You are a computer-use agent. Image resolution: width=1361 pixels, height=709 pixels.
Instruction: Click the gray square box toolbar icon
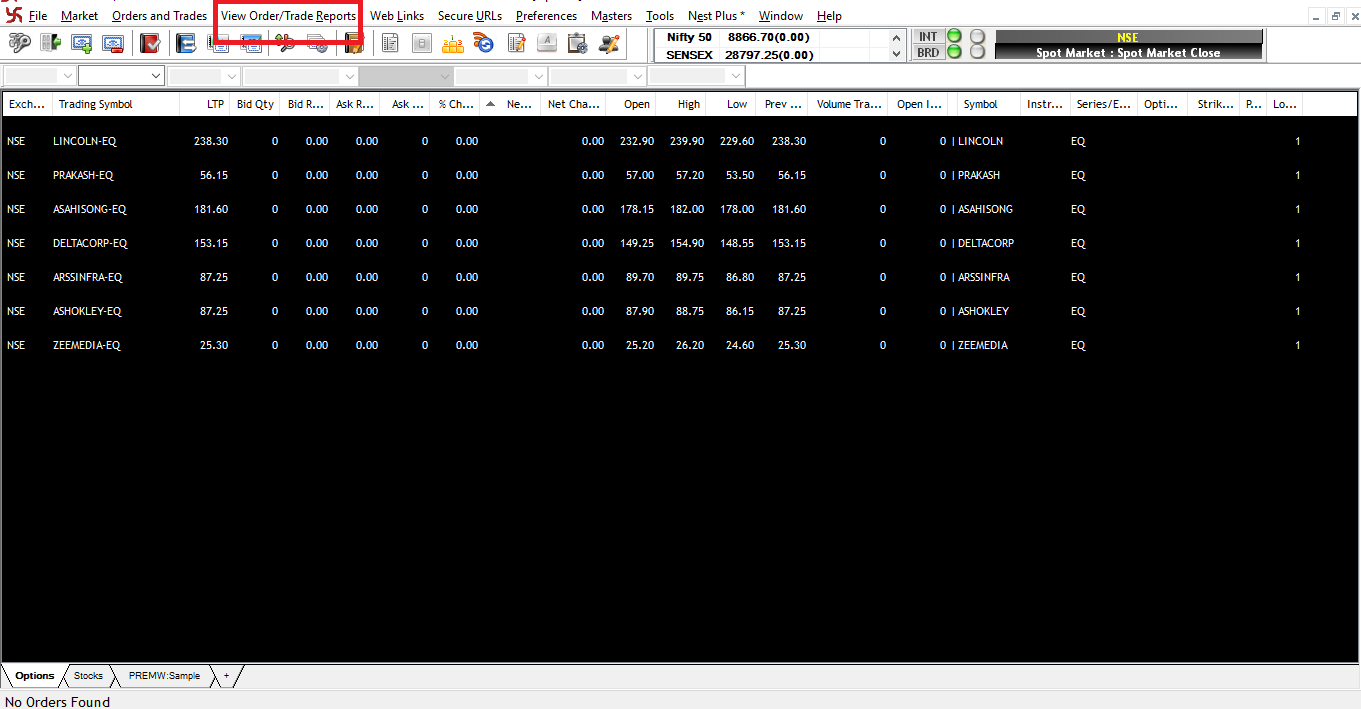pyautogui.click(x=422, y=43)
